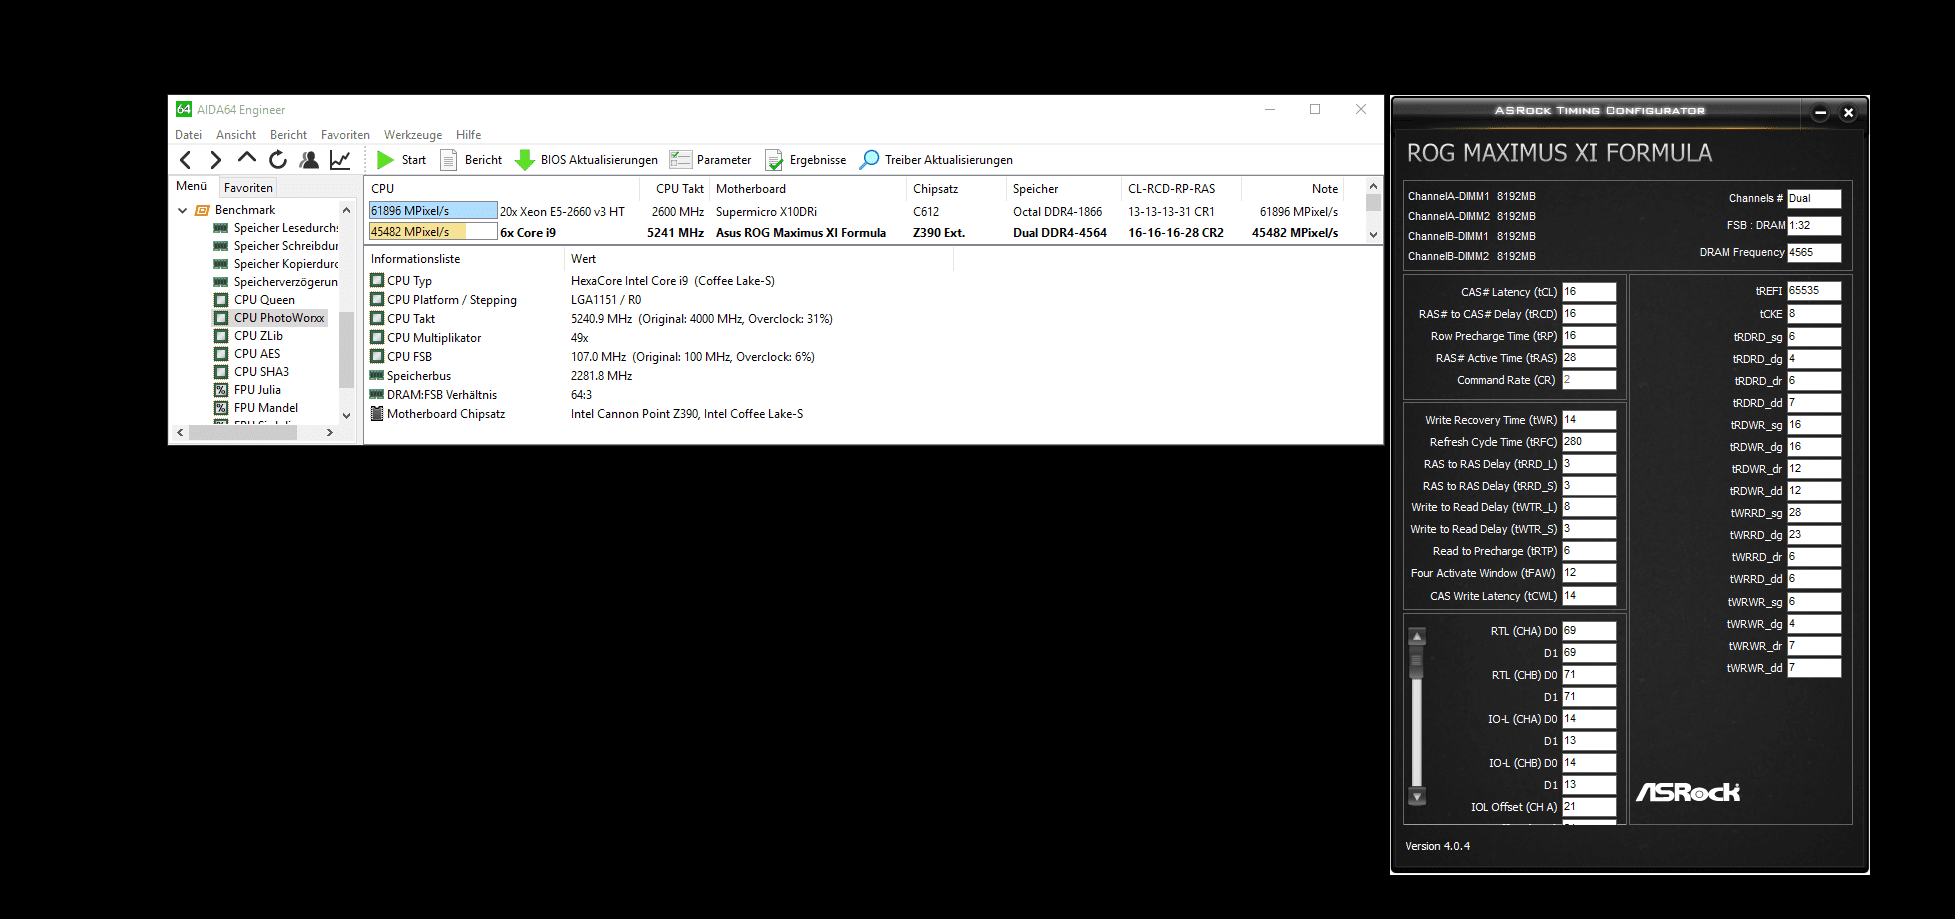Open the Bericht menu in menu bar
This screenshot has height=919, width=1955.
coord(288,135)
